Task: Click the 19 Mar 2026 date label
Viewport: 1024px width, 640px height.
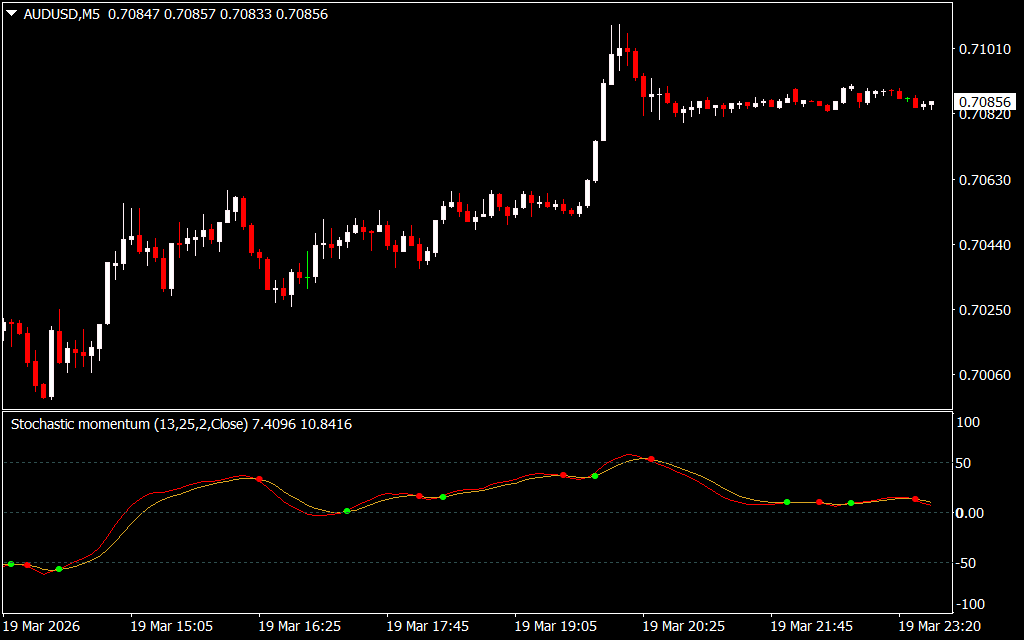Action: pyautogui.click(x=42, y=625)
